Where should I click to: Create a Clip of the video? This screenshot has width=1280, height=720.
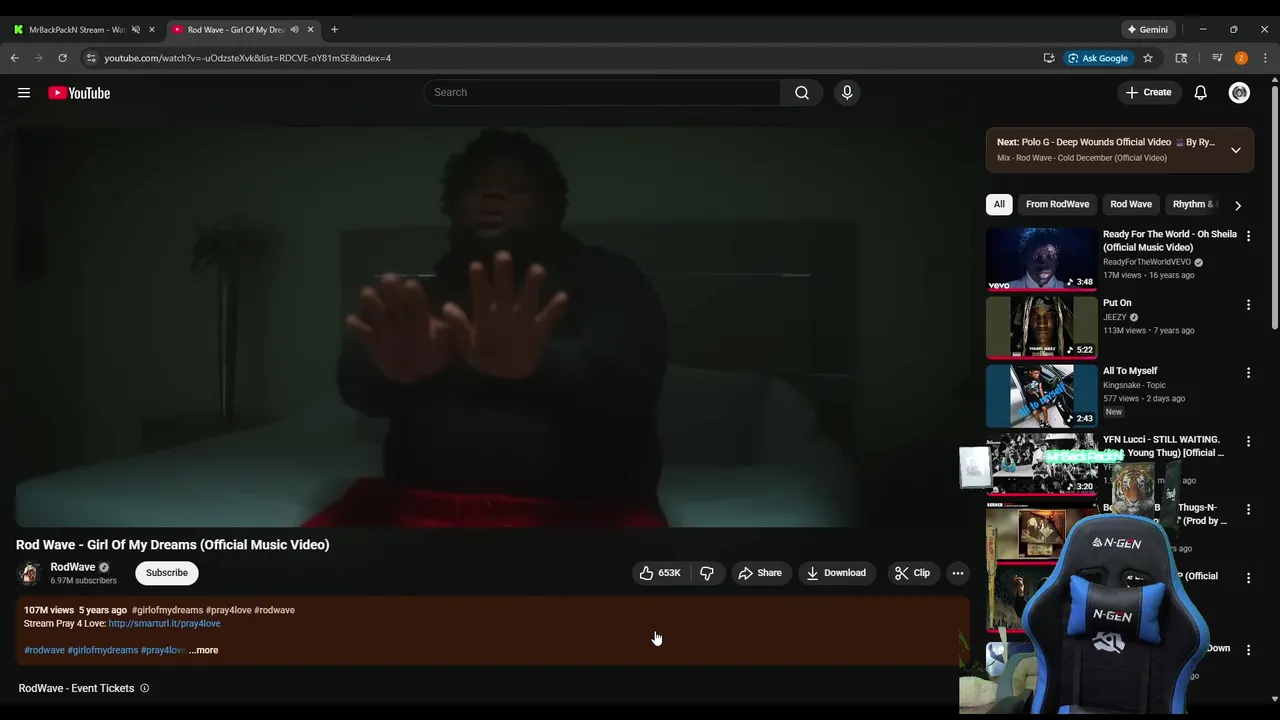(x=912, y=573)
